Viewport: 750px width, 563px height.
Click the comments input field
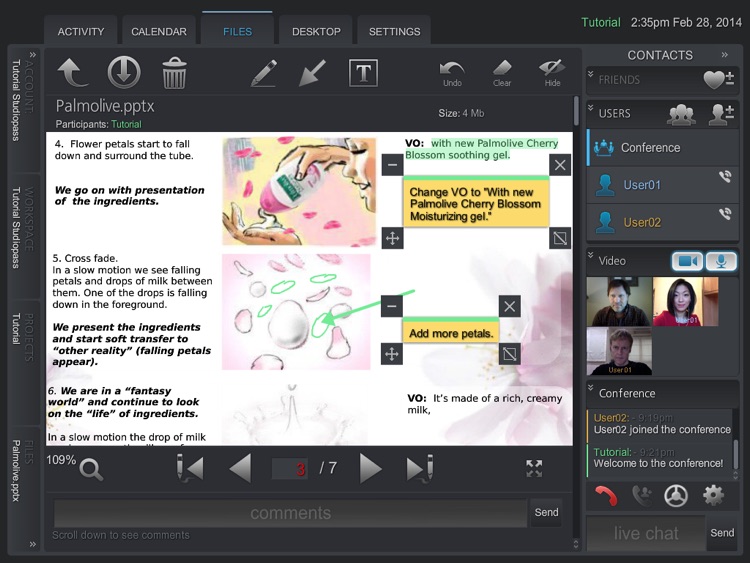(x=290, y=513)
